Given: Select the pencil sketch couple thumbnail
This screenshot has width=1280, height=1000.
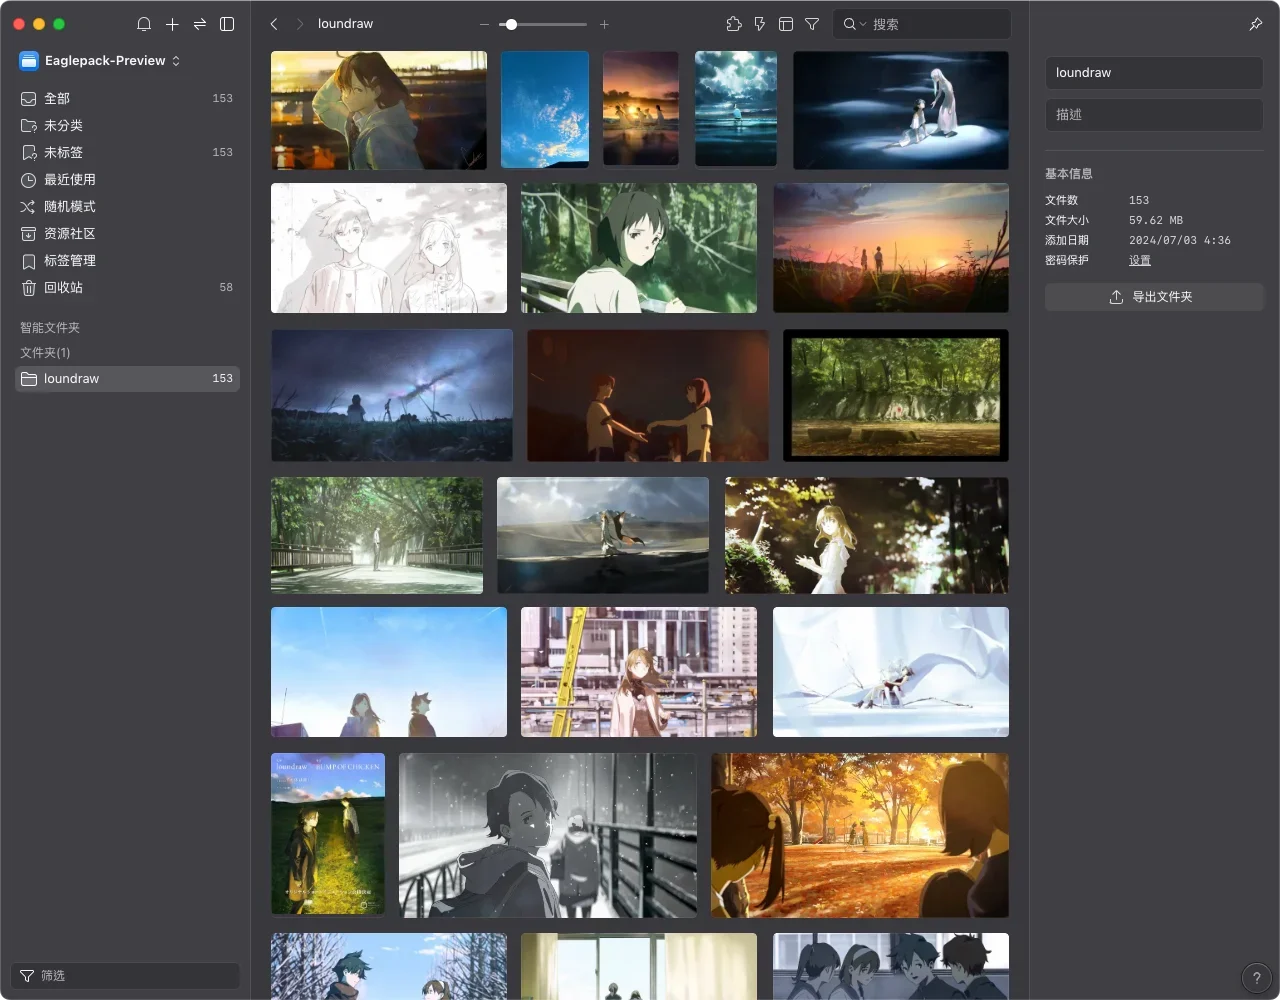Looking at the screenshot, I should (x=389, y=248).
